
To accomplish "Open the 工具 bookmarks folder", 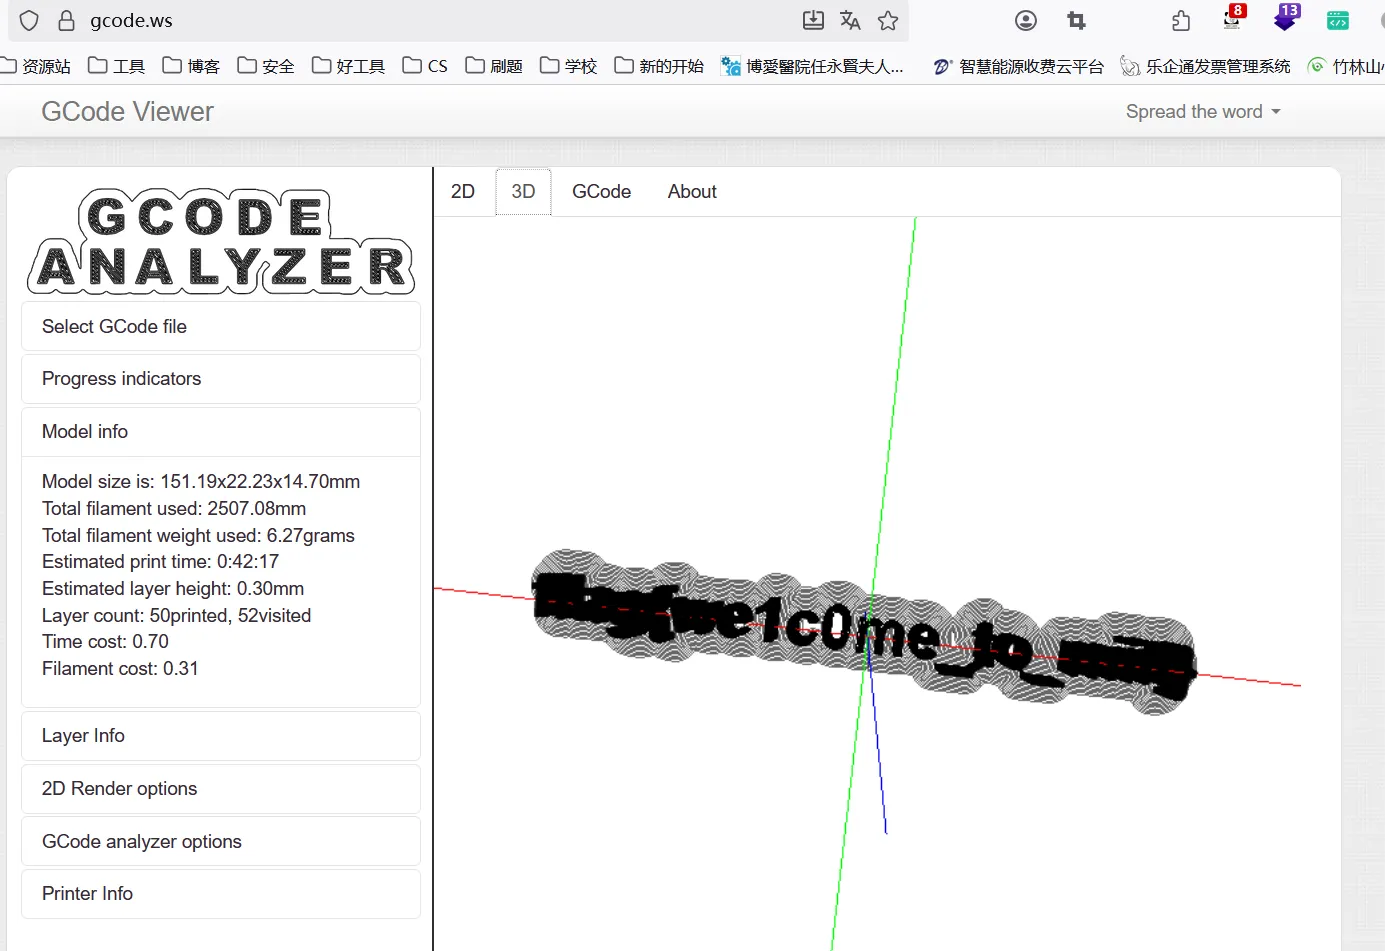I will (116, 66).
